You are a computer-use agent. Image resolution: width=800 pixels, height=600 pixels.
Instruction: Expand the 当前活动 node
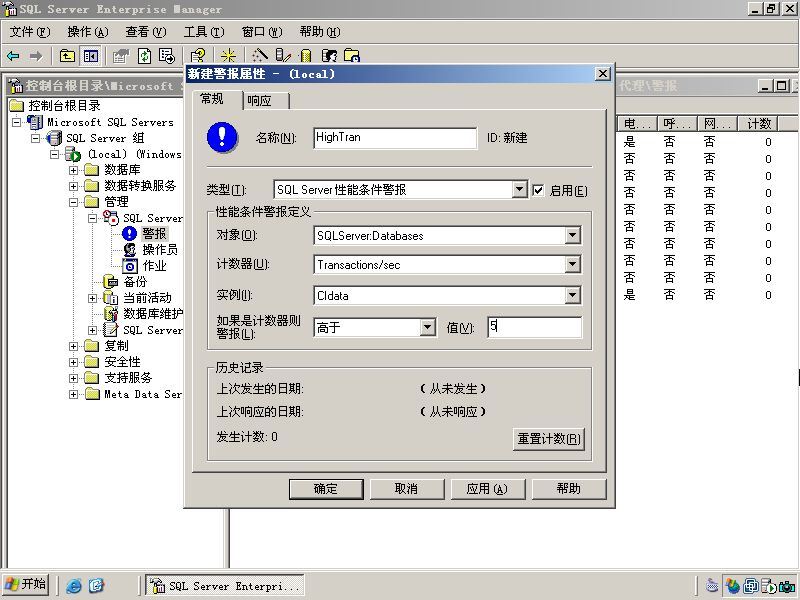(x=92, y=298)
